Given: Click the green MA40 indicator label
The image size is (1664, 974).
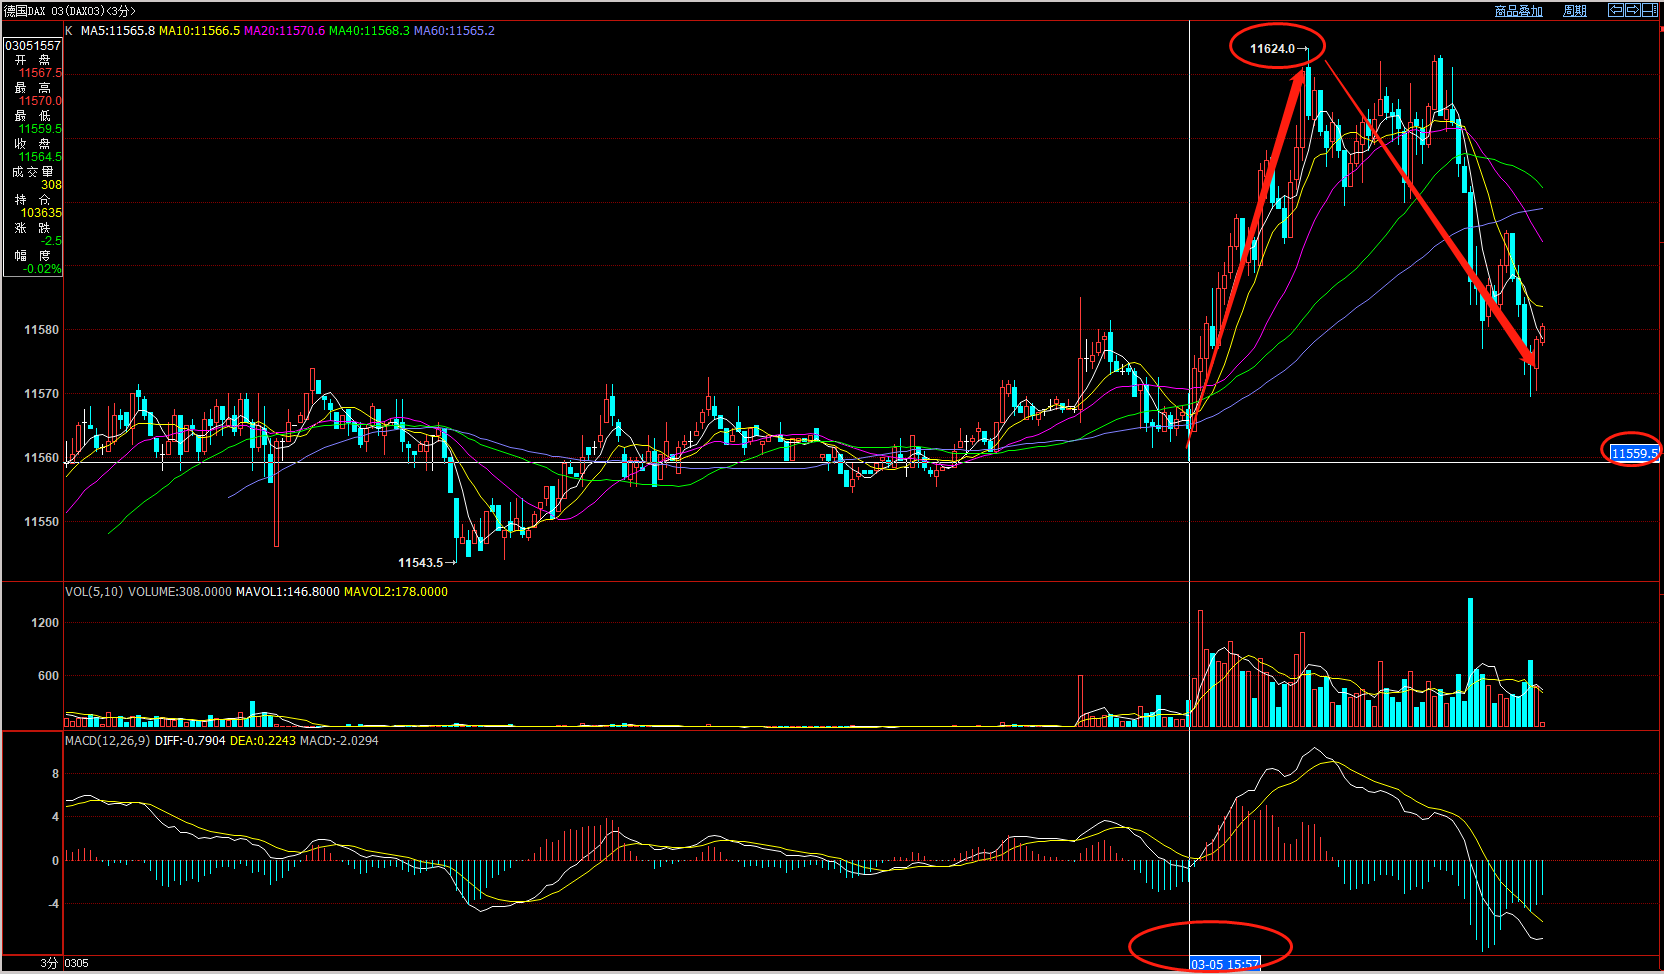Looking at the screenshot, I should 369,31.
